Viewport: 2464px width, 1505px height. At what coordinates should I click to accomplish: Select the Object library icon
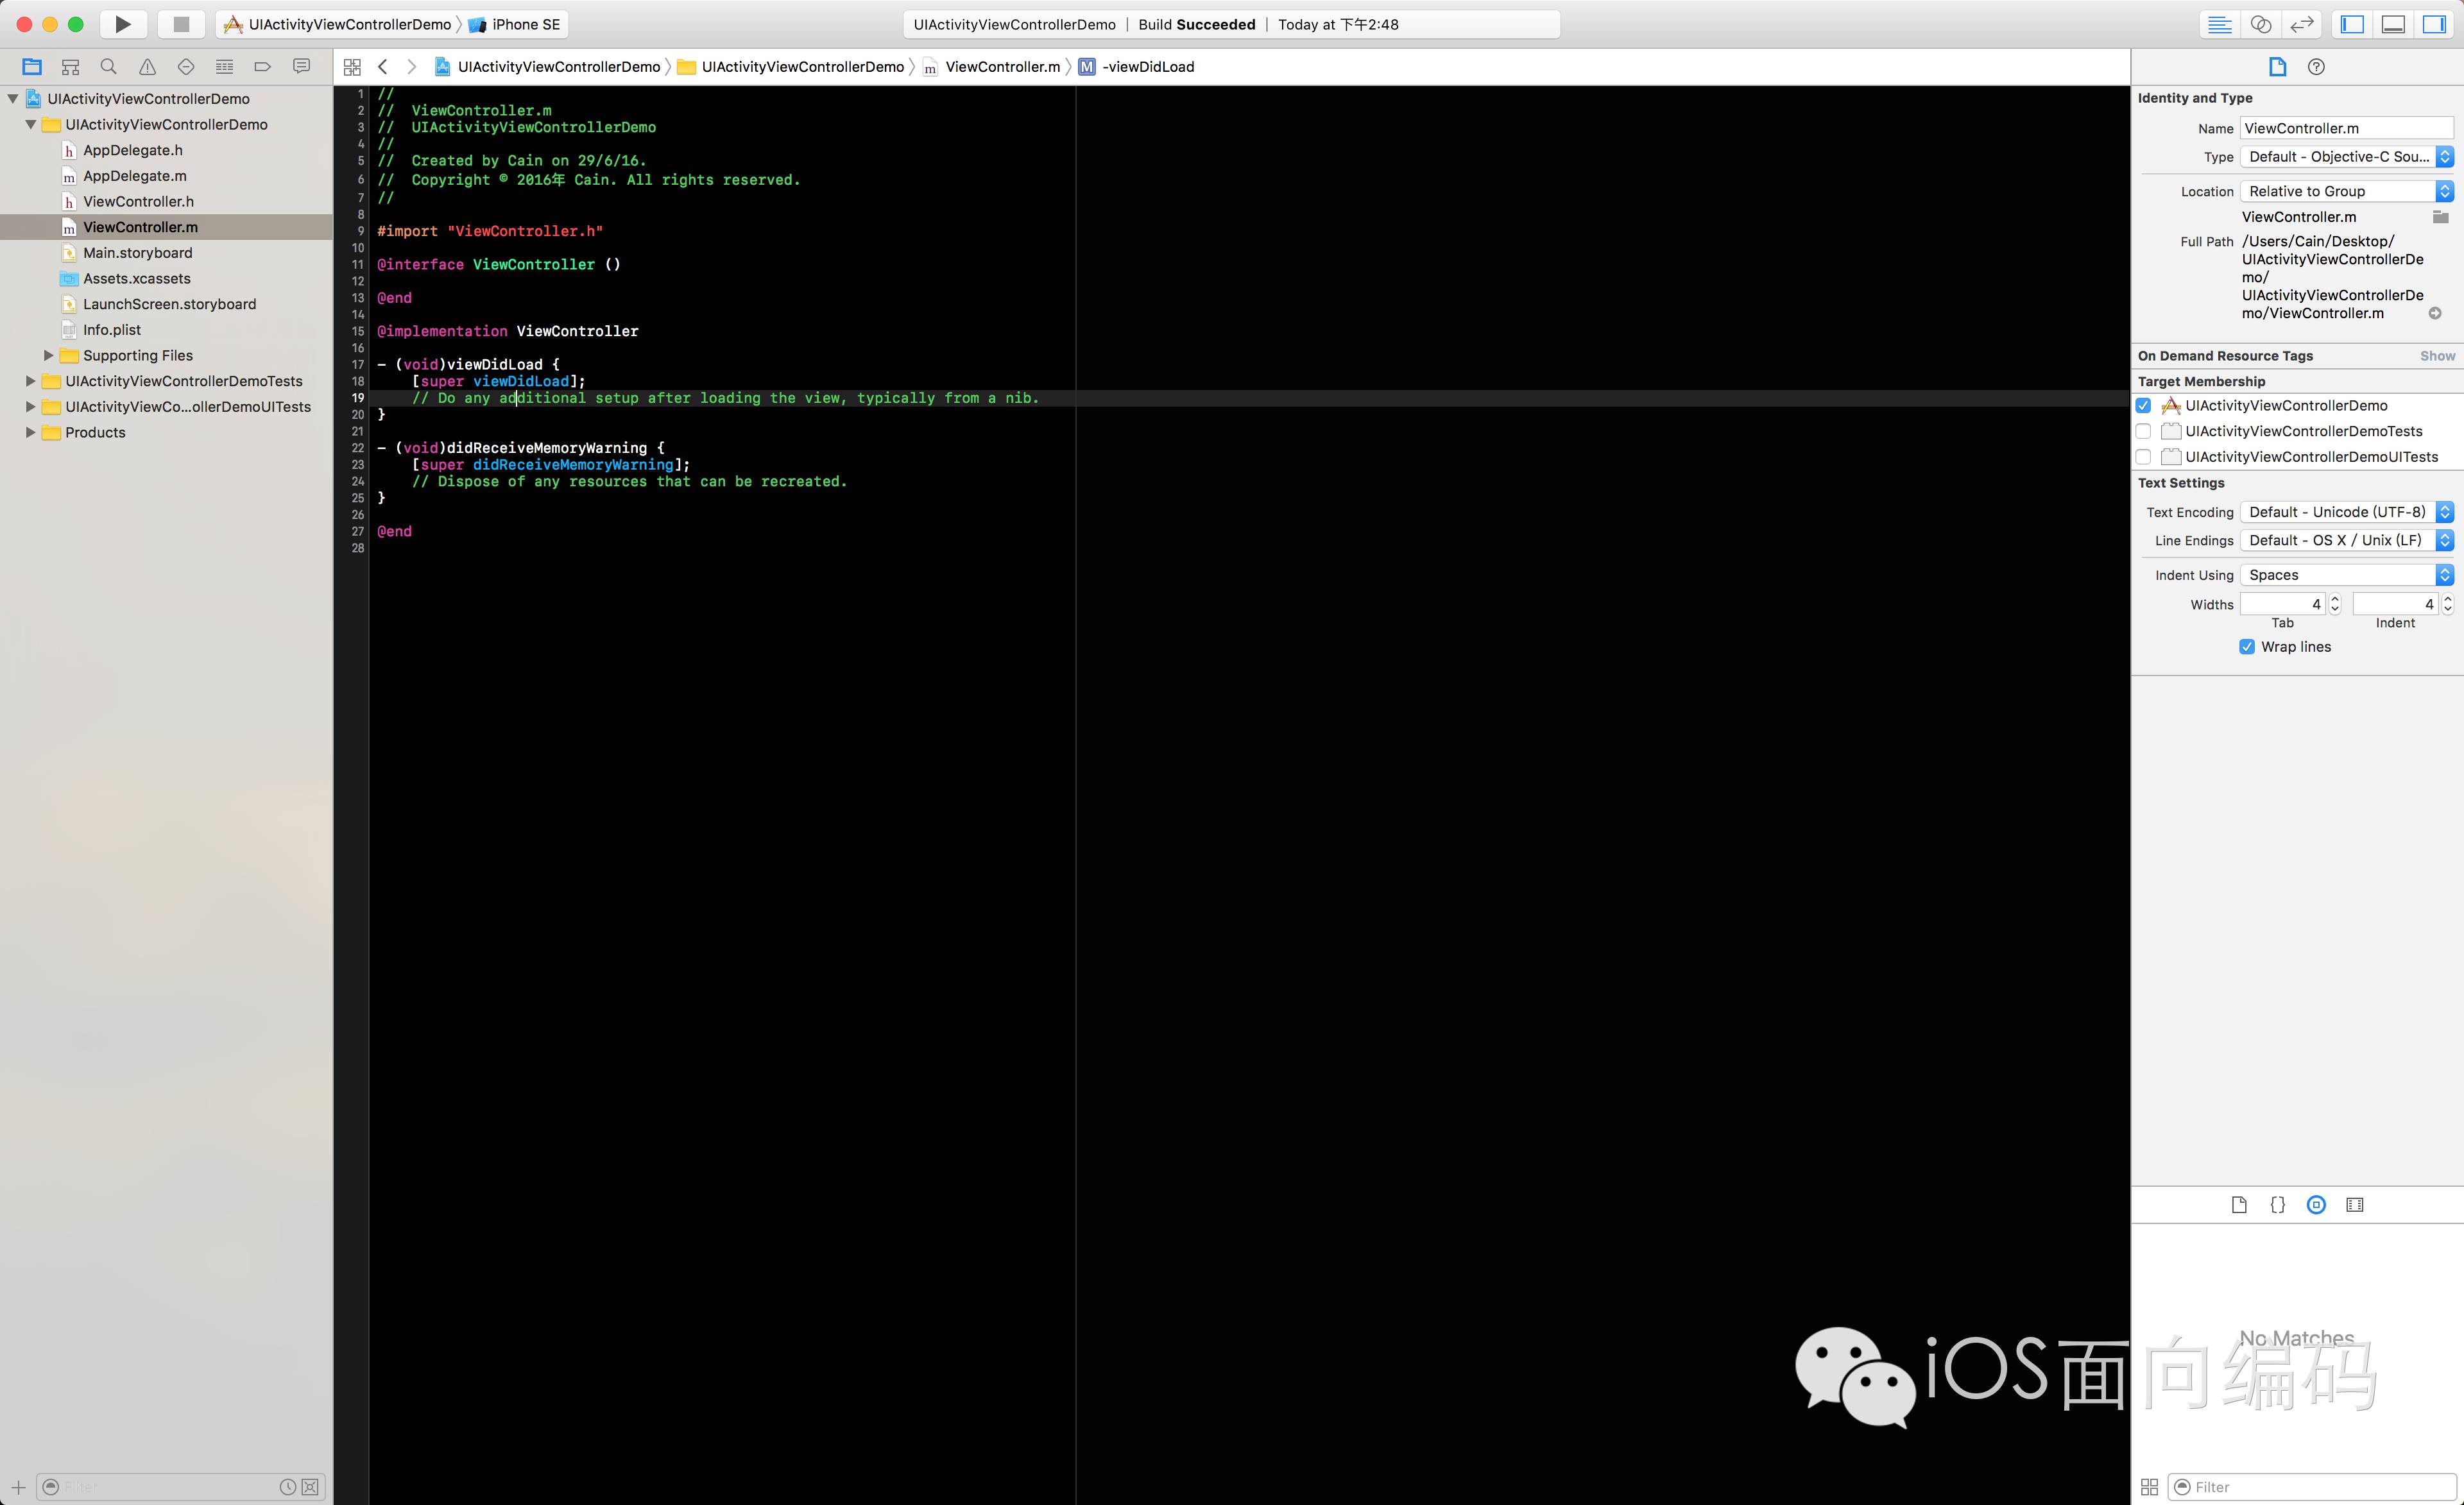point(2316,1205)
